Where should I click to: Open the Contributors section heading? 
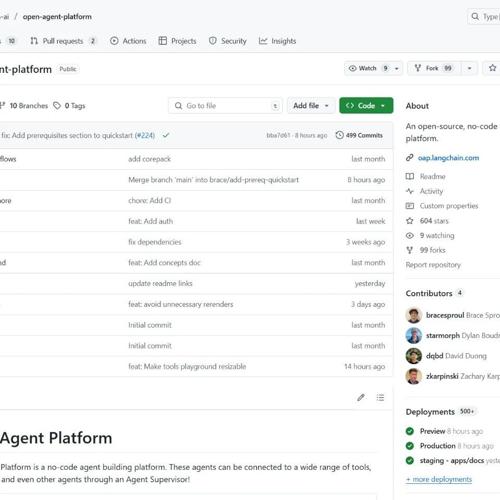point(429,293)
